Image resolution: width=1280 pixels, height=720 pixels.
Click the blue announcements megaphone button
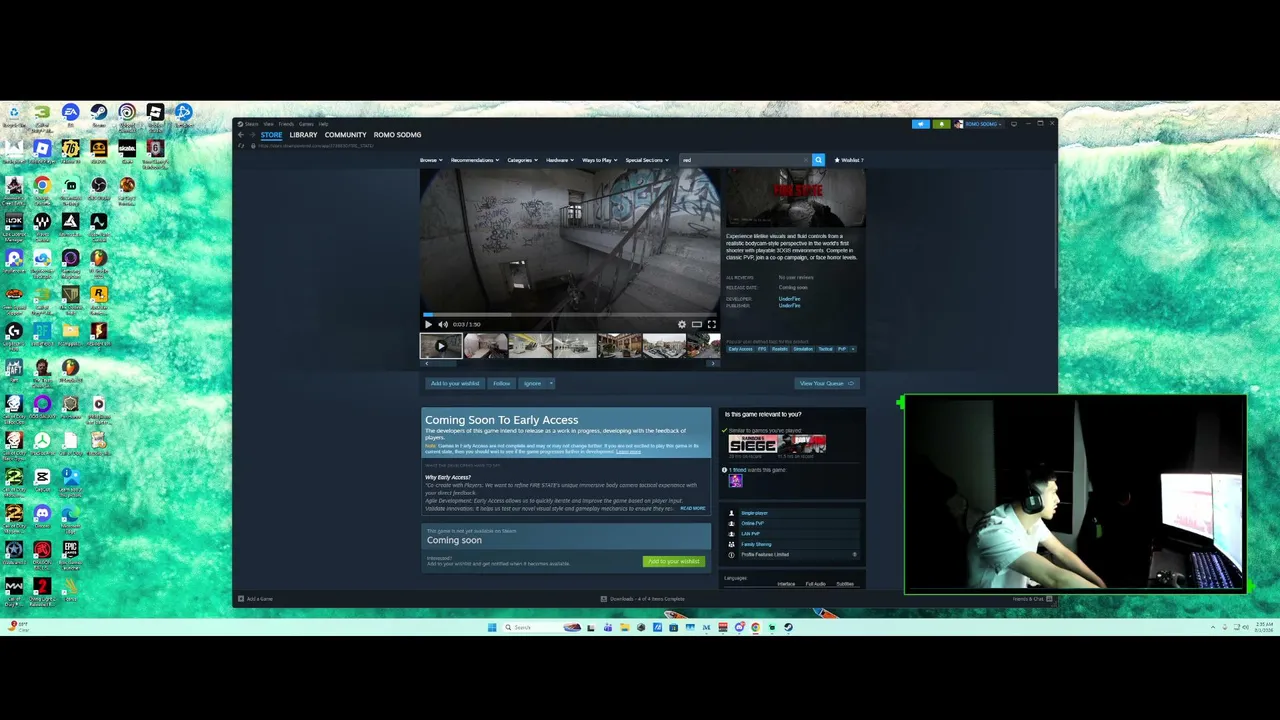coord(921,124)
